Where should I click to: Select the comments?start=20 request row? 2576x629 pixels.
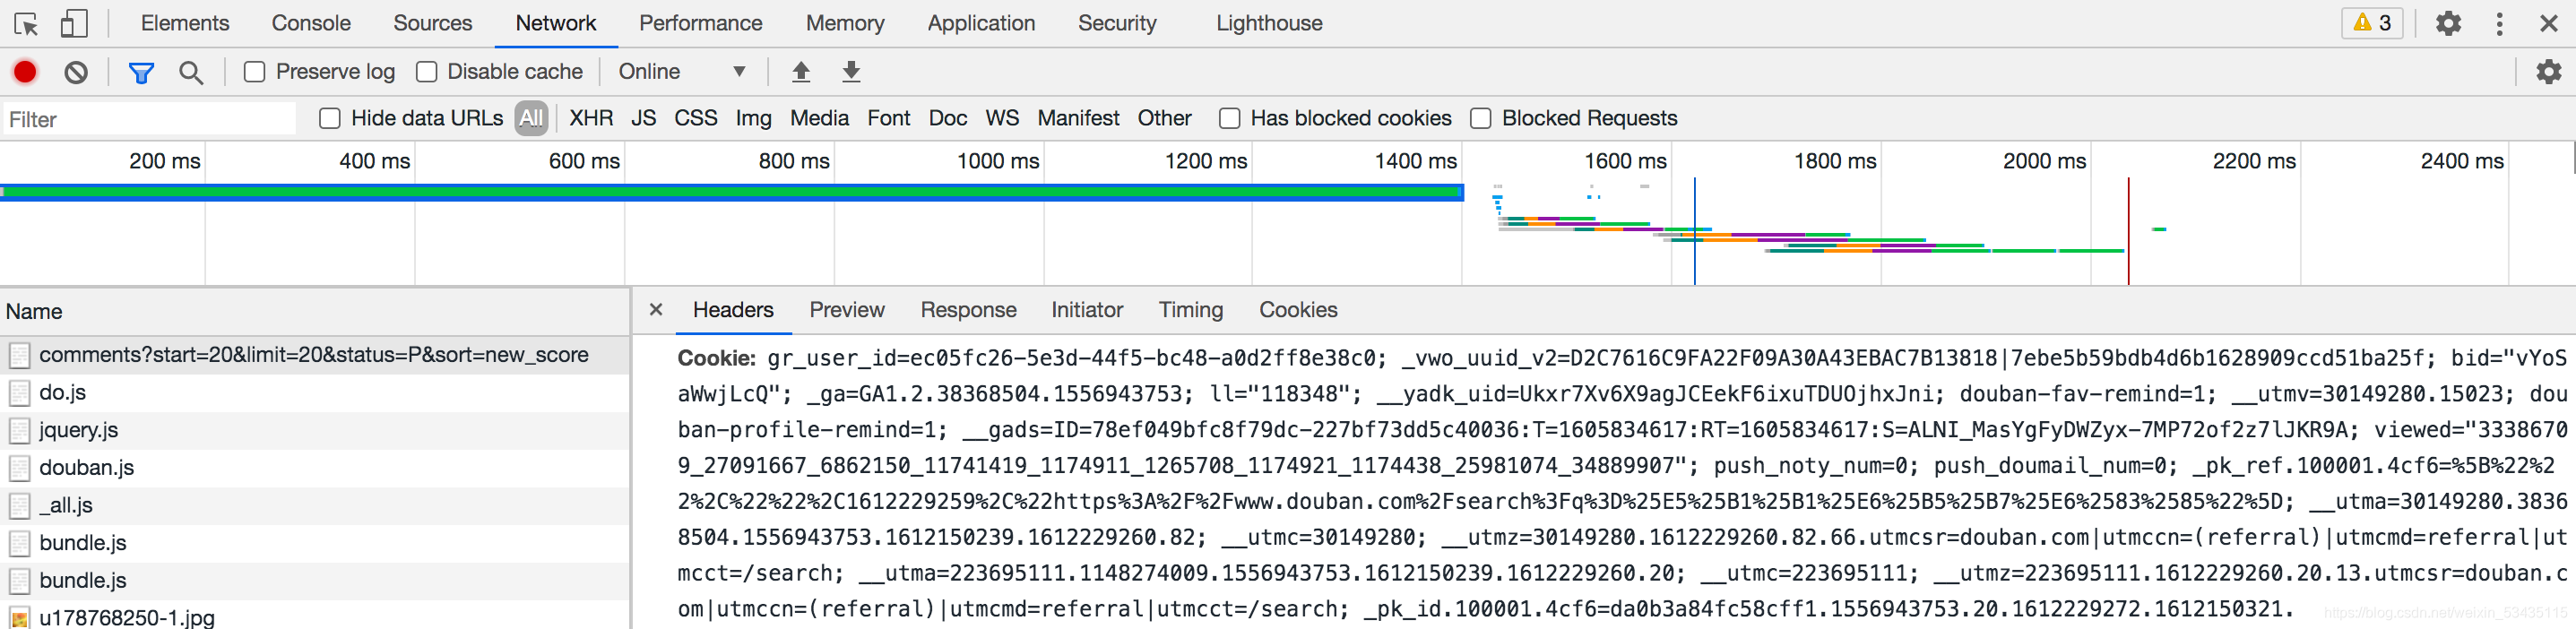point(315,355)
